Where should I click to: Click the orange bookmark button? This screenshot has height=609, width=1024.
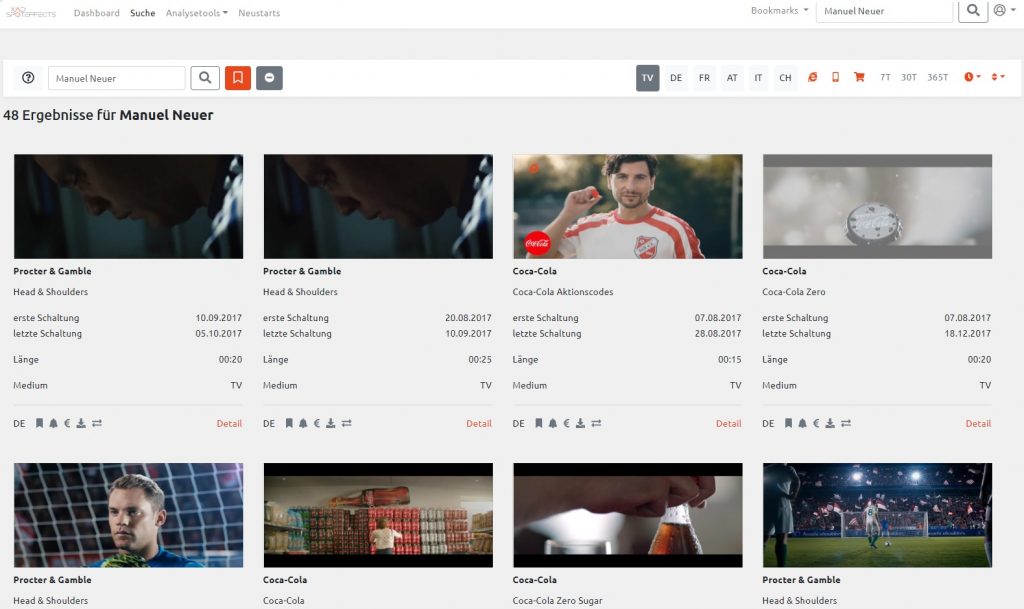pos(238,78)
